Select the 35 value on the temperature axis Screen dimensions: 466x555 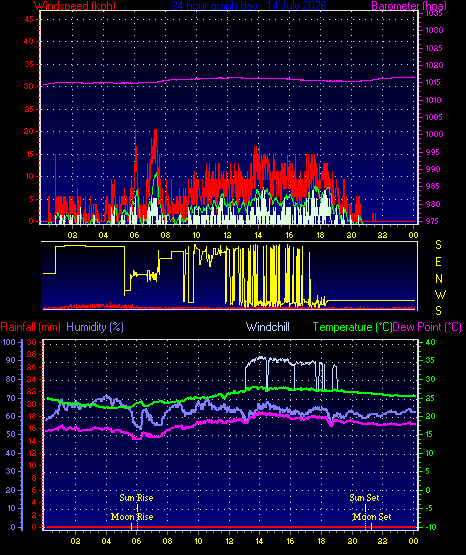tap(430, 360)
